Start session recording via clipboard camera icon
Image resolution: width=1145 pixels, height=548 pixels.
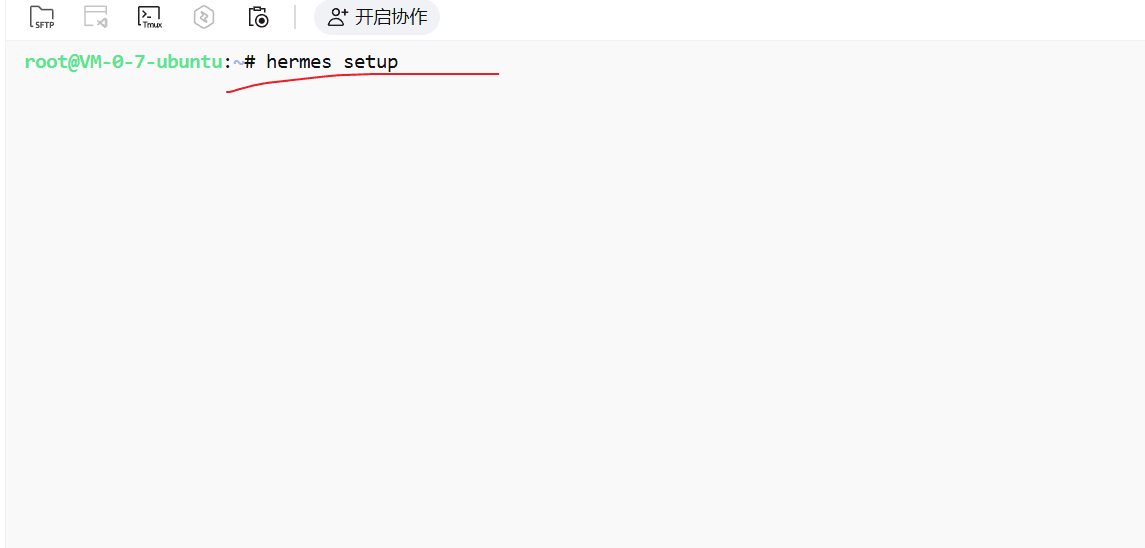(x=259, y=17)
